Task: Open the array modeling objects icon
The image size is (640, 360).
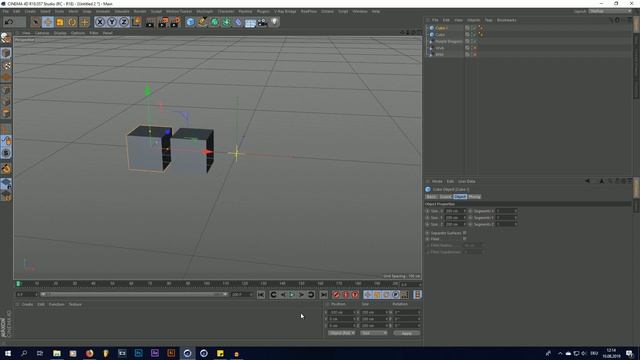Action: [227, 22]
